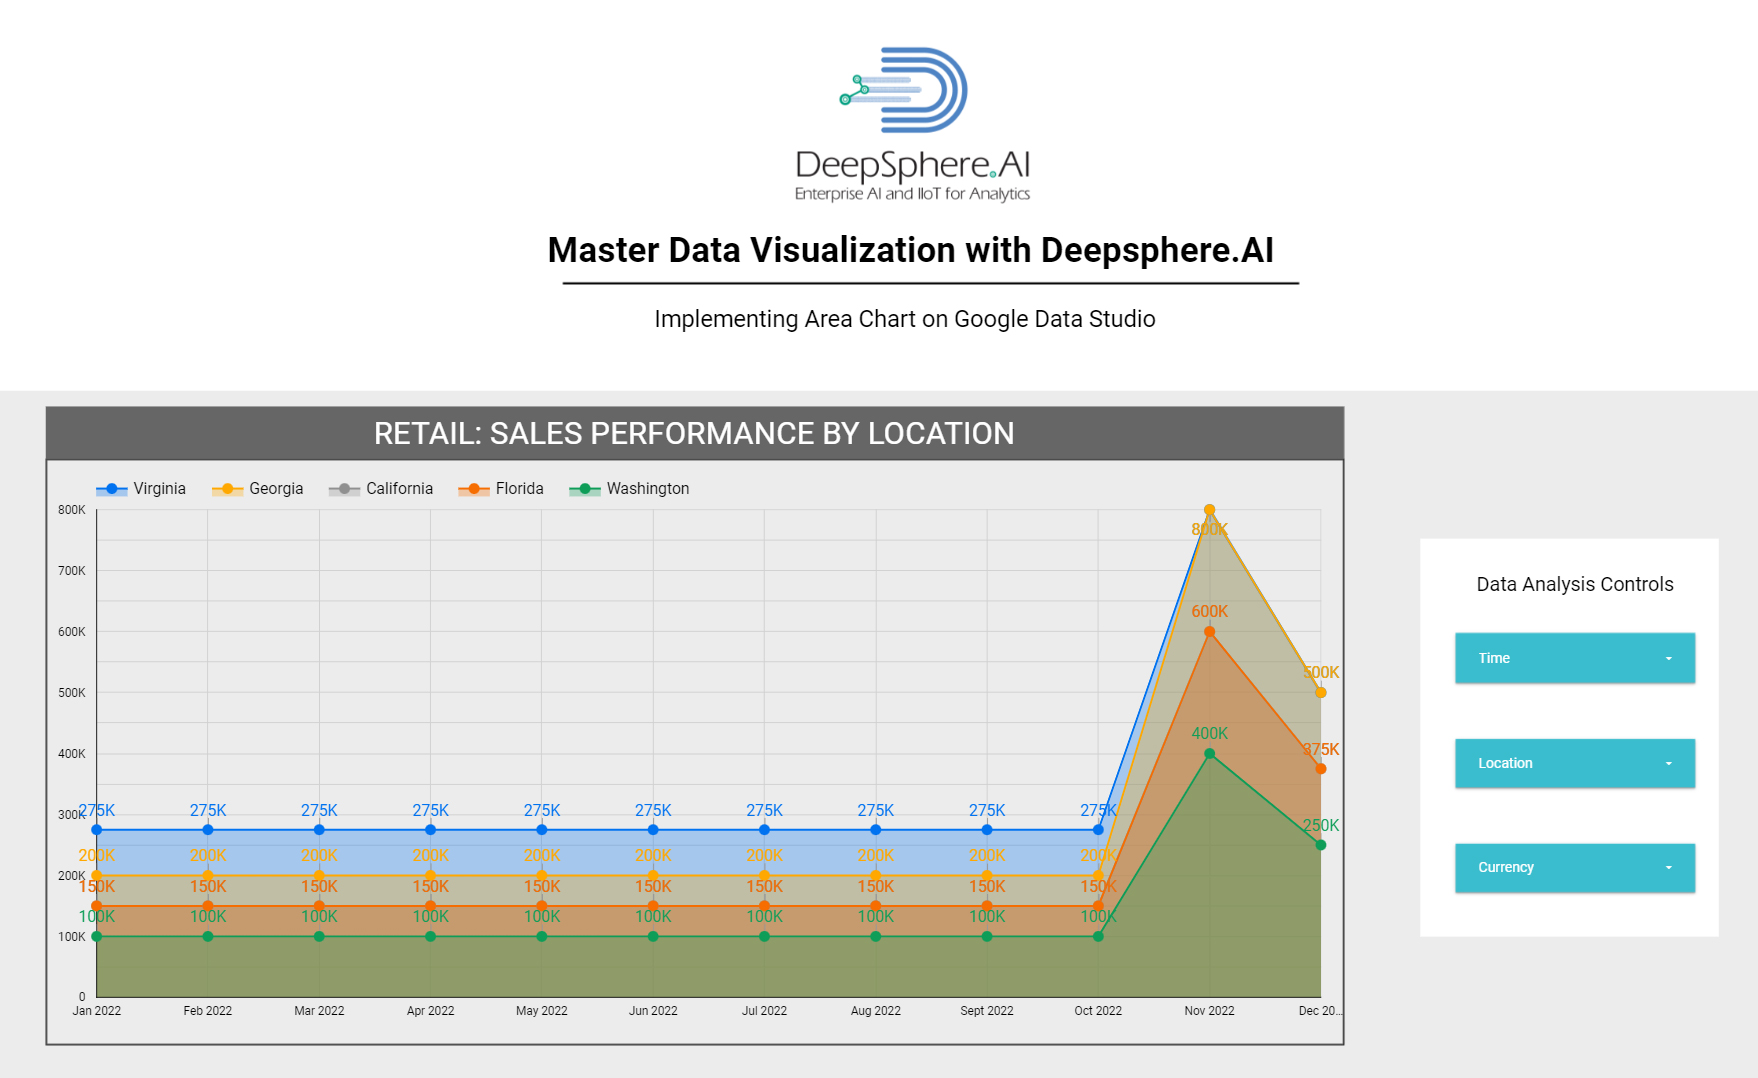This screenshot has height=1078, width=1758.
Task: Click the Florida legend marker
Action: (x=474, y=489)
